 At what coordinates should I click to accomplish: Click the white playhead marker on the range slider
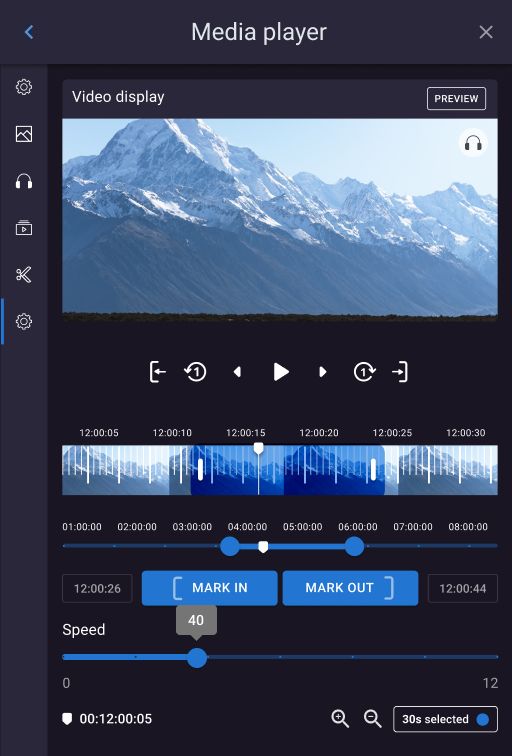[263, 547]
